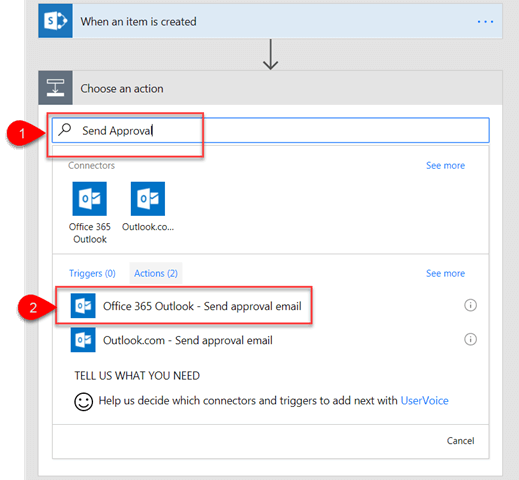Viewport: 519px width, 480px height.
Task: Show info for Office 365 Send approval email
Action: pyautogui.click(x=470, y=305)
